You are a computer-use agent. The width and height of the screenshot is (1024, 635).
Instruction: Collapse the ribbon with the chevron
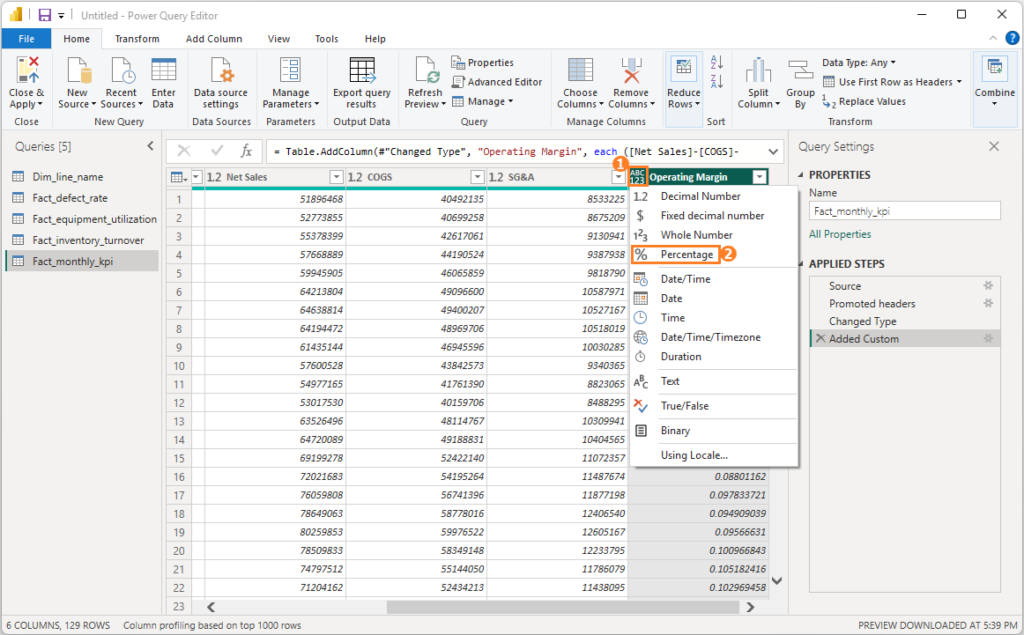click(993, 39)
